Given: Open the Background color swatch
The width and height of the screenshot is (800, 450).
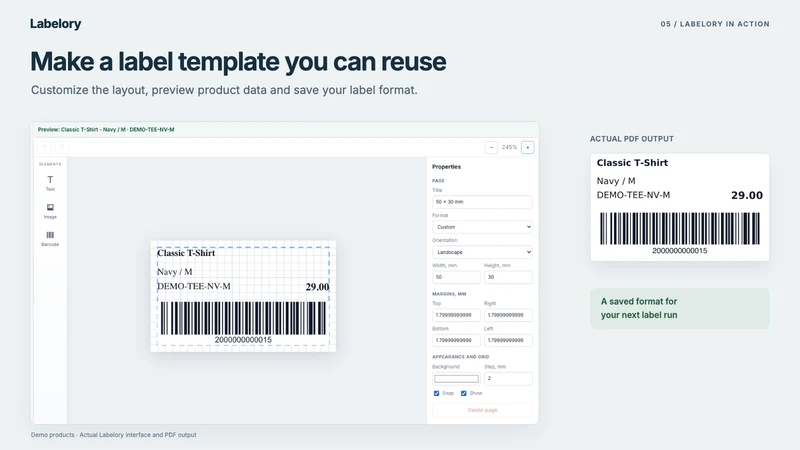Looking at the screenshot, I should click(456, 379).
